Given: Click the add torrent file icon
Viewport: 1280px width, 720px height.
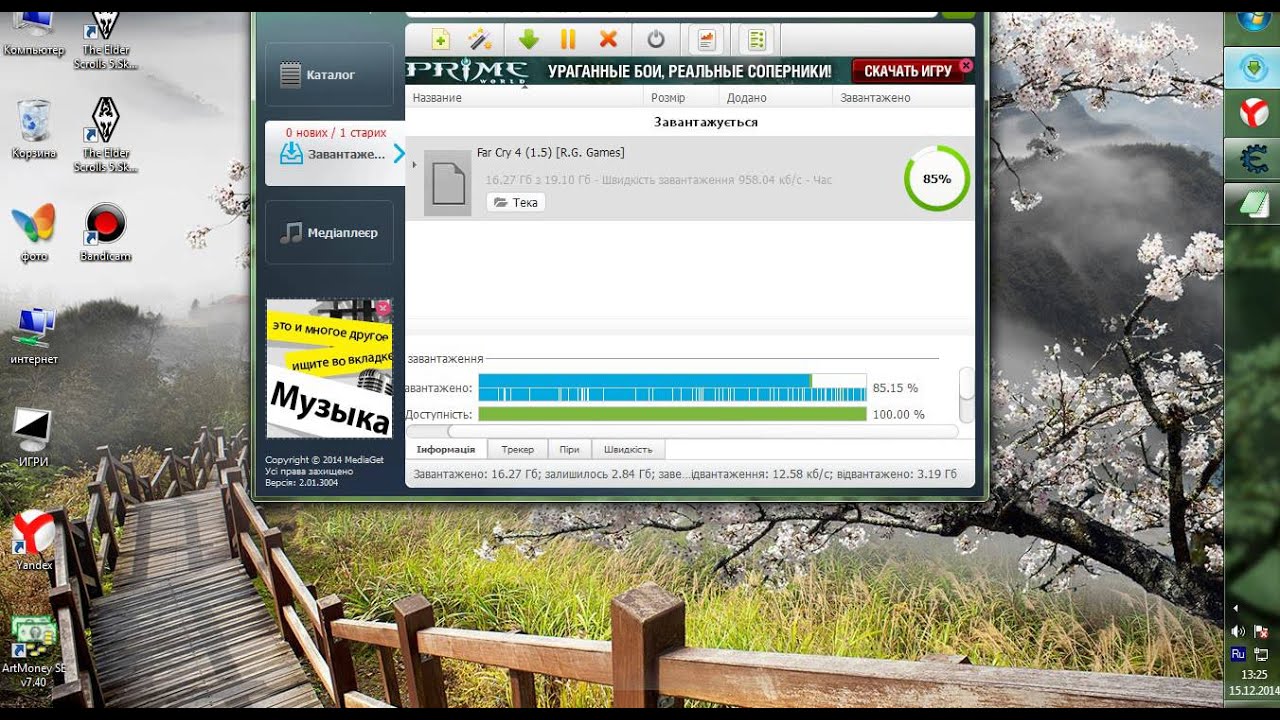Looking at the screenshot, I should pyautogui.click(x=440, y=40).
